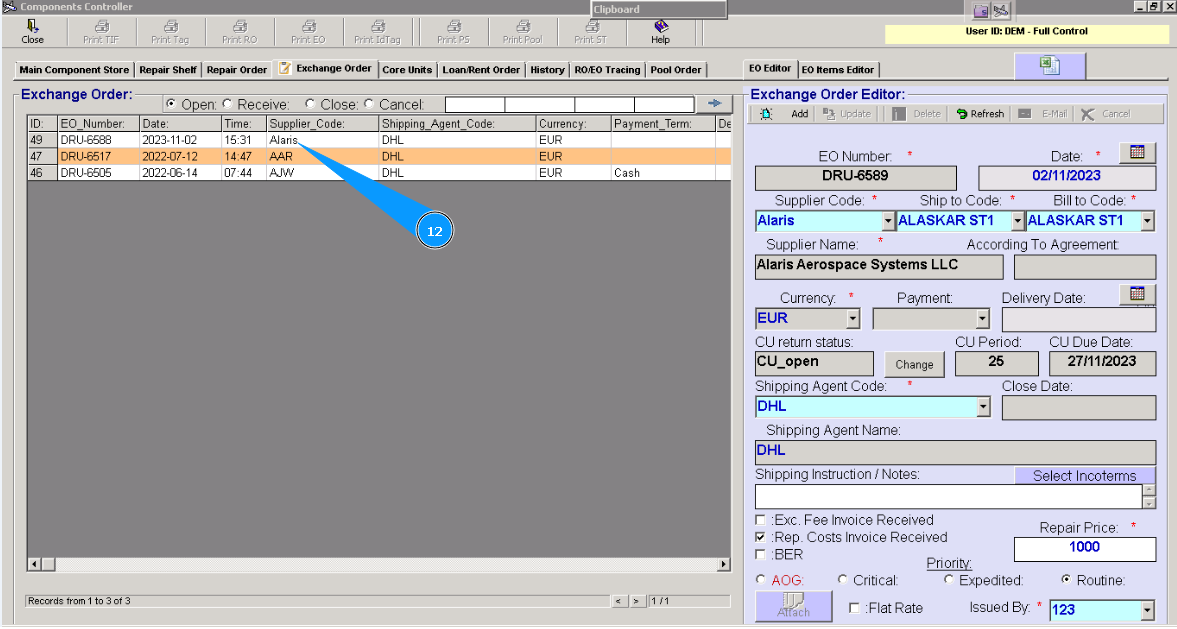Click the scissors icon at the top right
1177x629 pixels.
click(1001, 11)
